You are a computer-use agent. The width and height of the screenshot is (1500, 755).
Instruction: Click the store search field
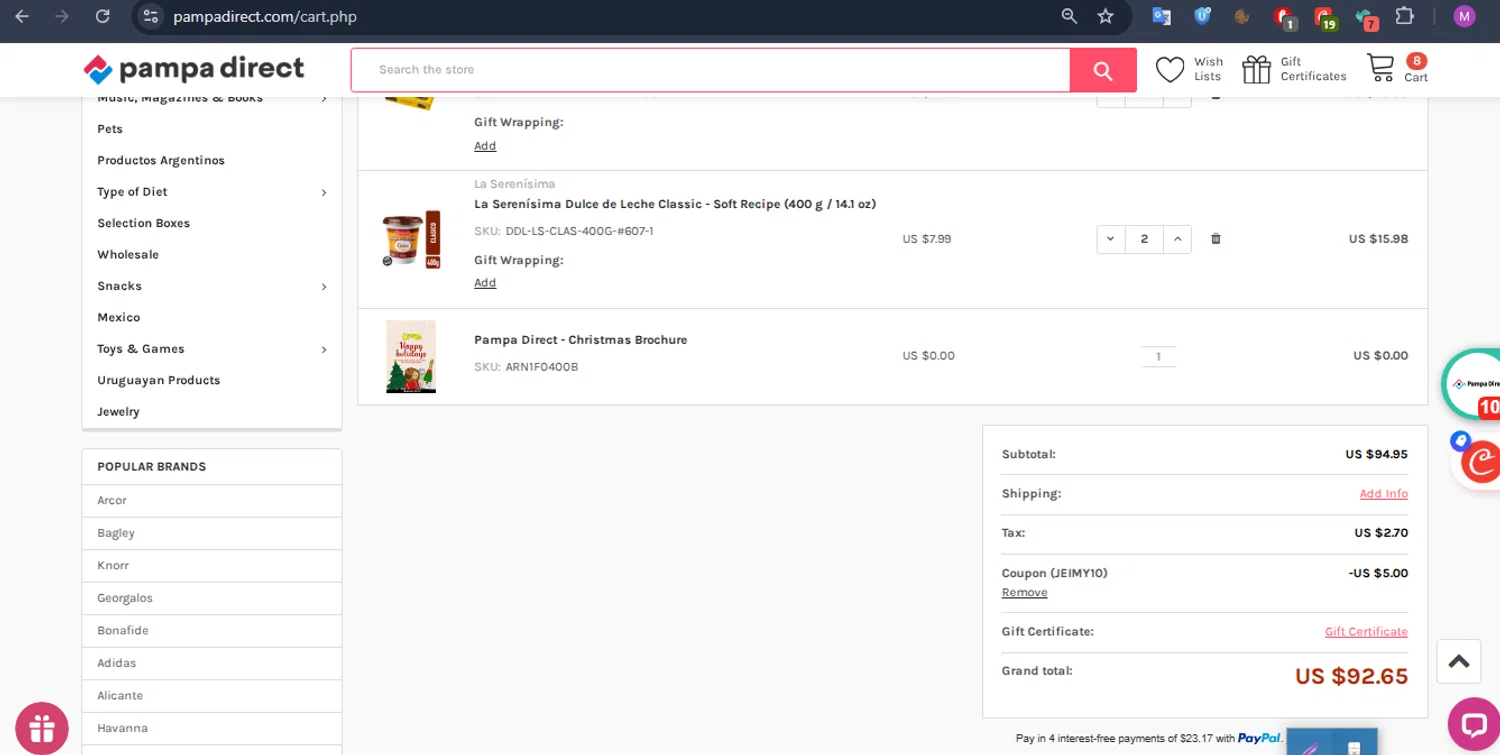(710, 70)
